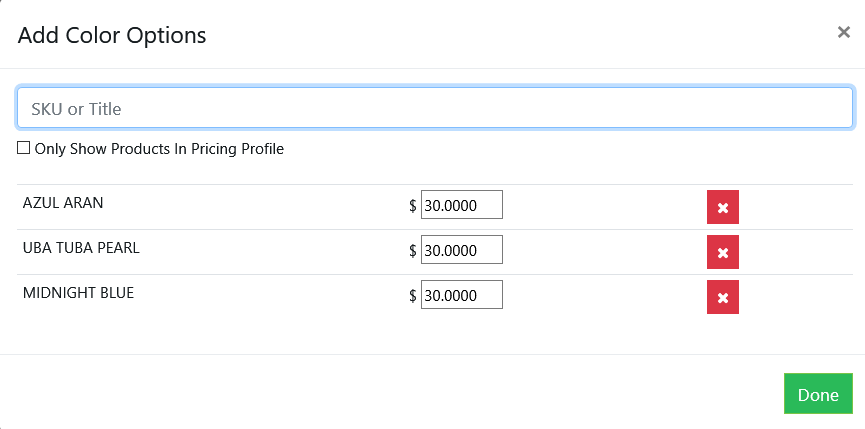Enable Only Show Products In Pricing Profile checkbox
The height and width of the screenshot is (429, 865).
pos(24,148)
